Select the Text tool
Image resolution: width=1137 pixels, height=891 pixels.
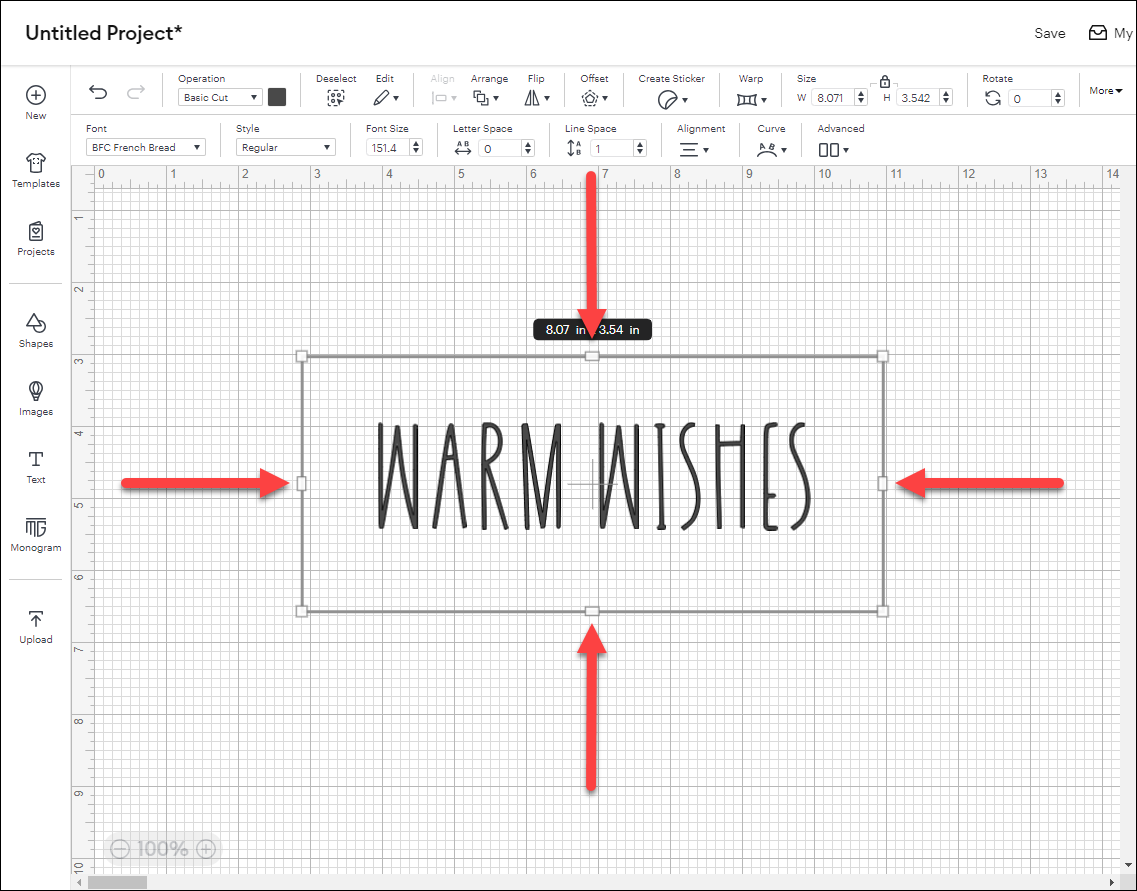pos(36,466)
